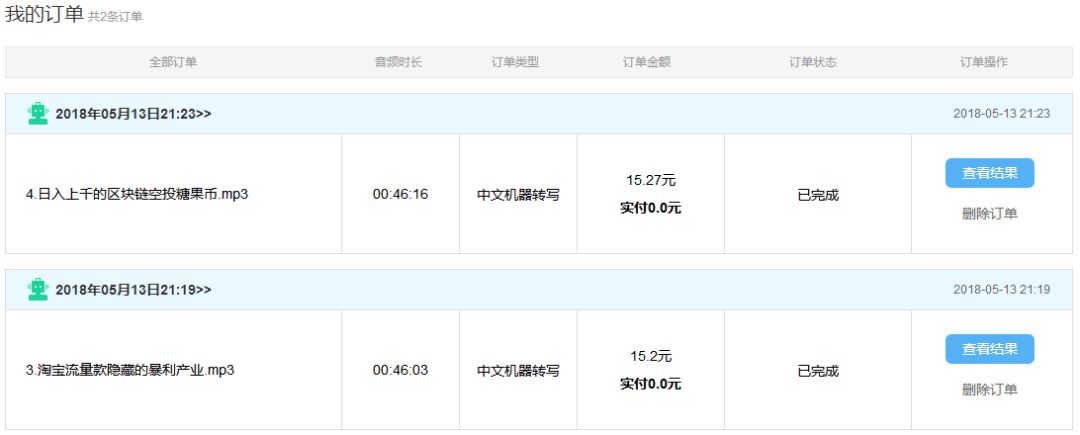Click amount 15.2元
This screenshot has height=435, width=1080.
coord(651,357)
